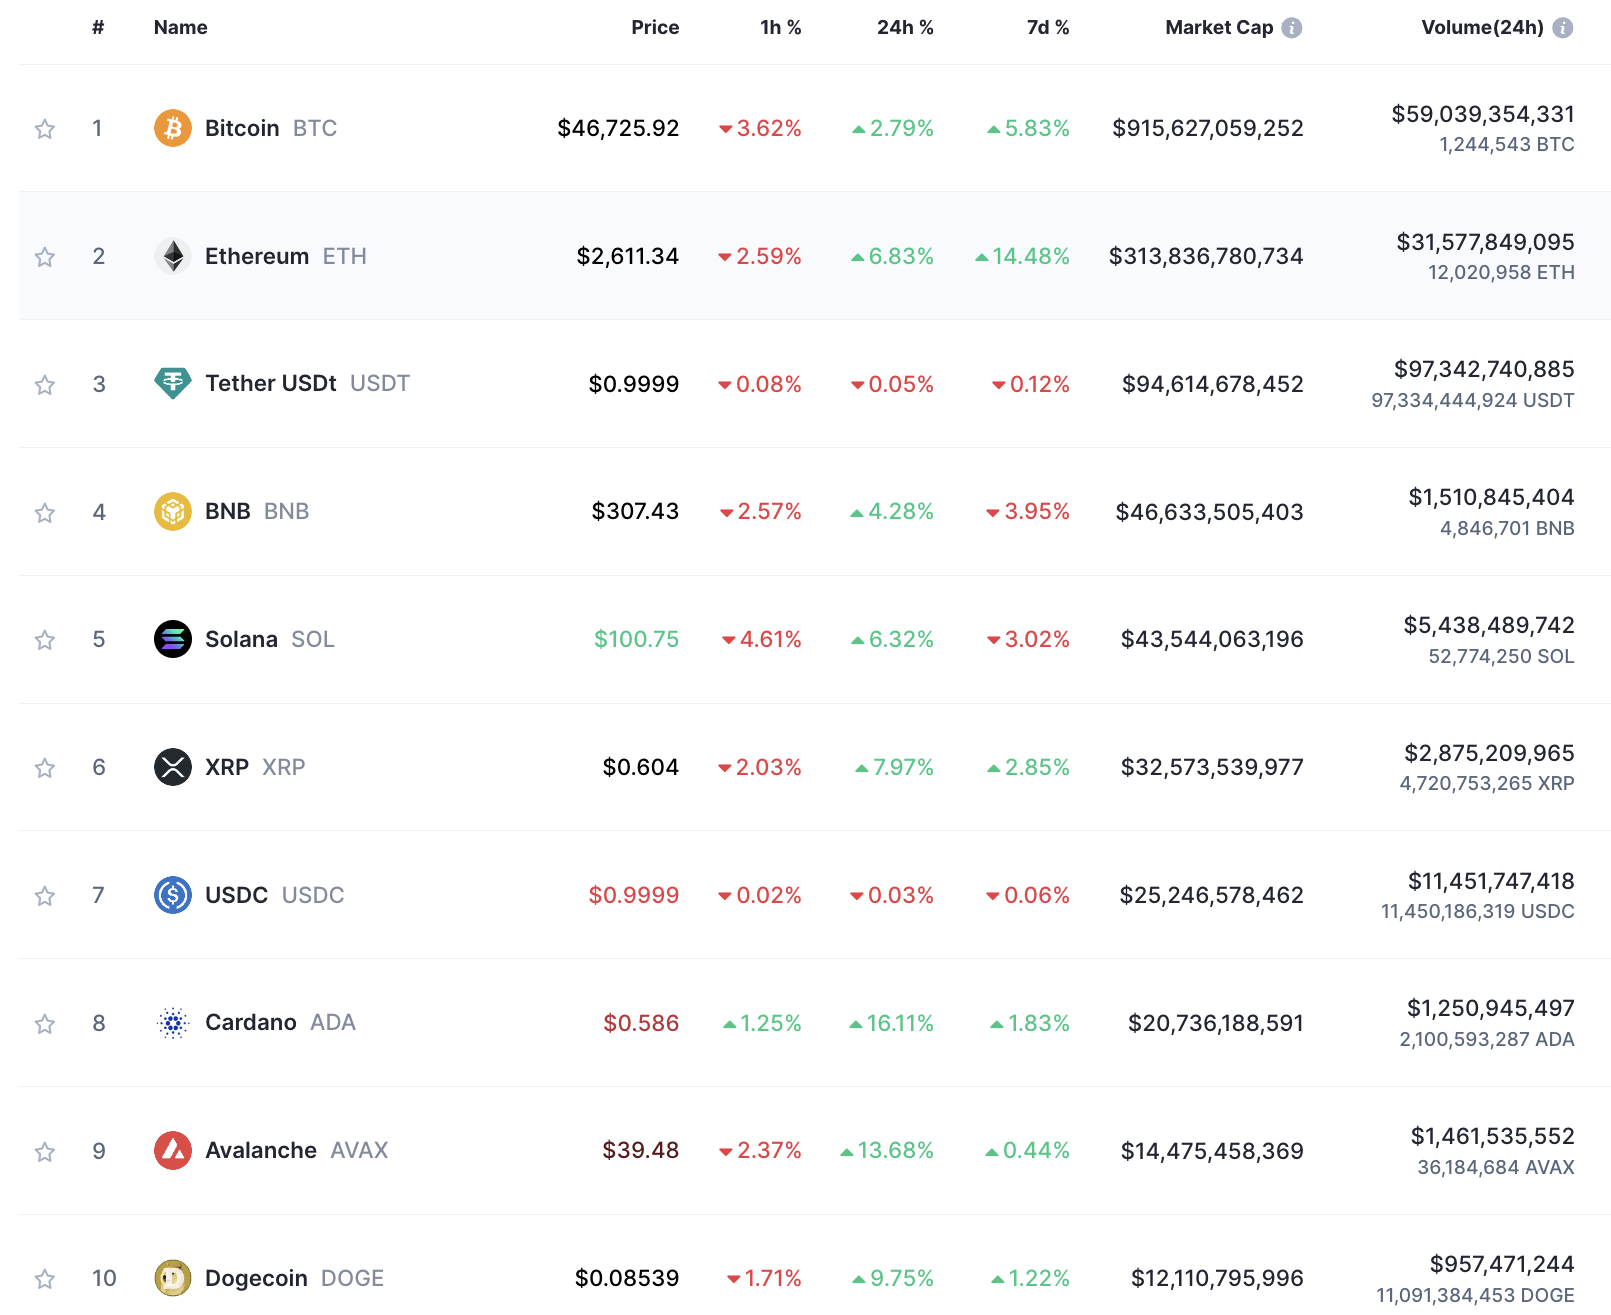This screenshot has width=1611, height=1315.
Task: Open the Volume(24h) info icon
Action: (1563, 28)
